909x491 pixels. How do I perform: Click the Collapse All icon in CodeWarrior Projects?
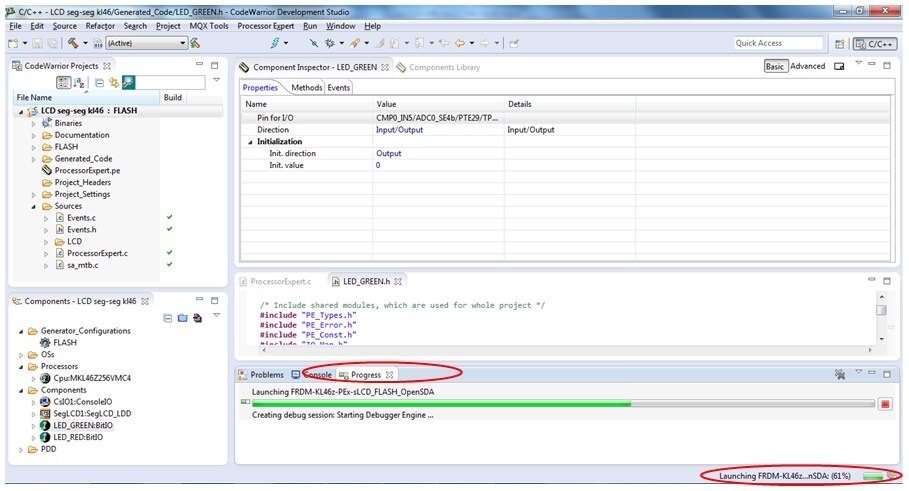click(99, 82)
